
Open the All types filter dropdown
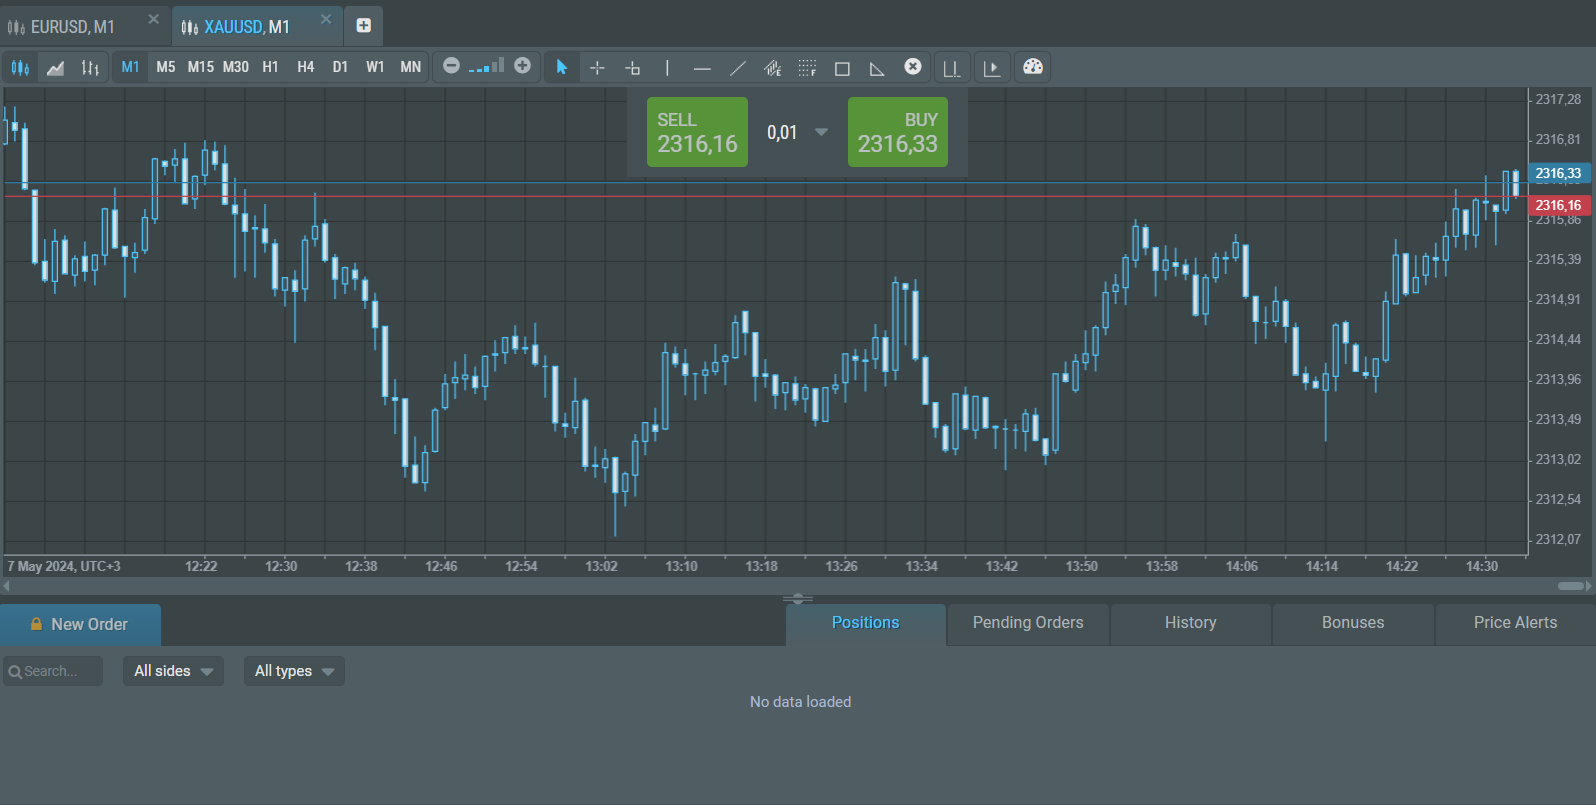(294, 671)
